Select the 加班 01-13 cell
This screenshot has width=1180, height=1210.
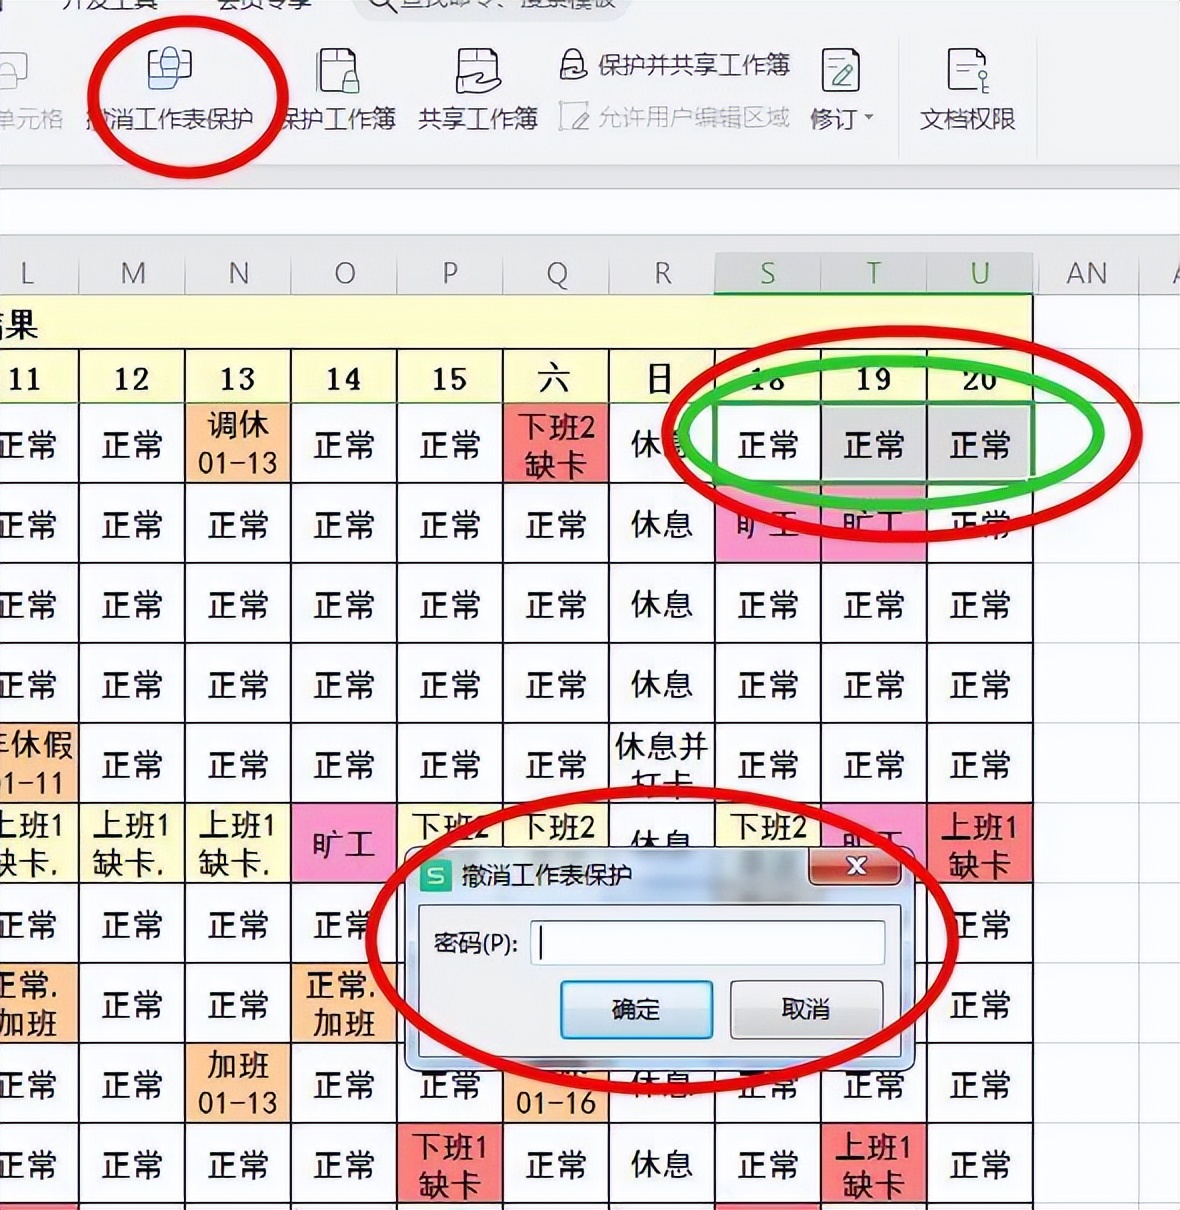pos(238,1083)
